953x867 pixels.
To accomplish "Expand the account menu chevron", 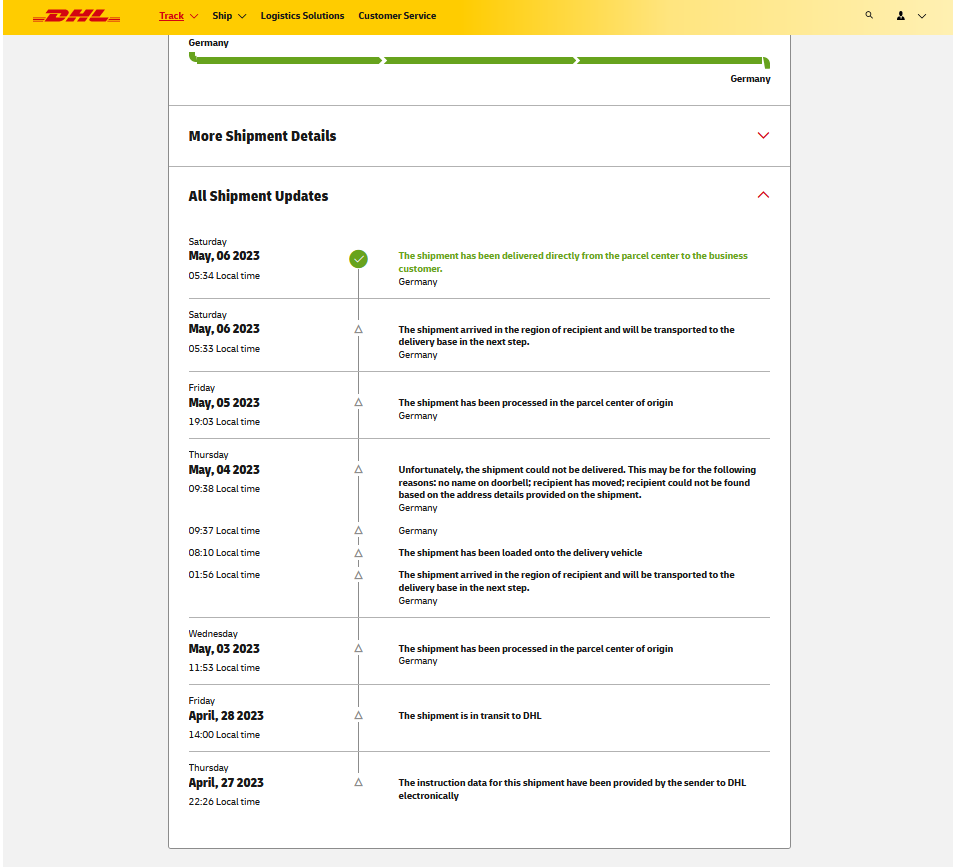I will (x=921, y=16).
